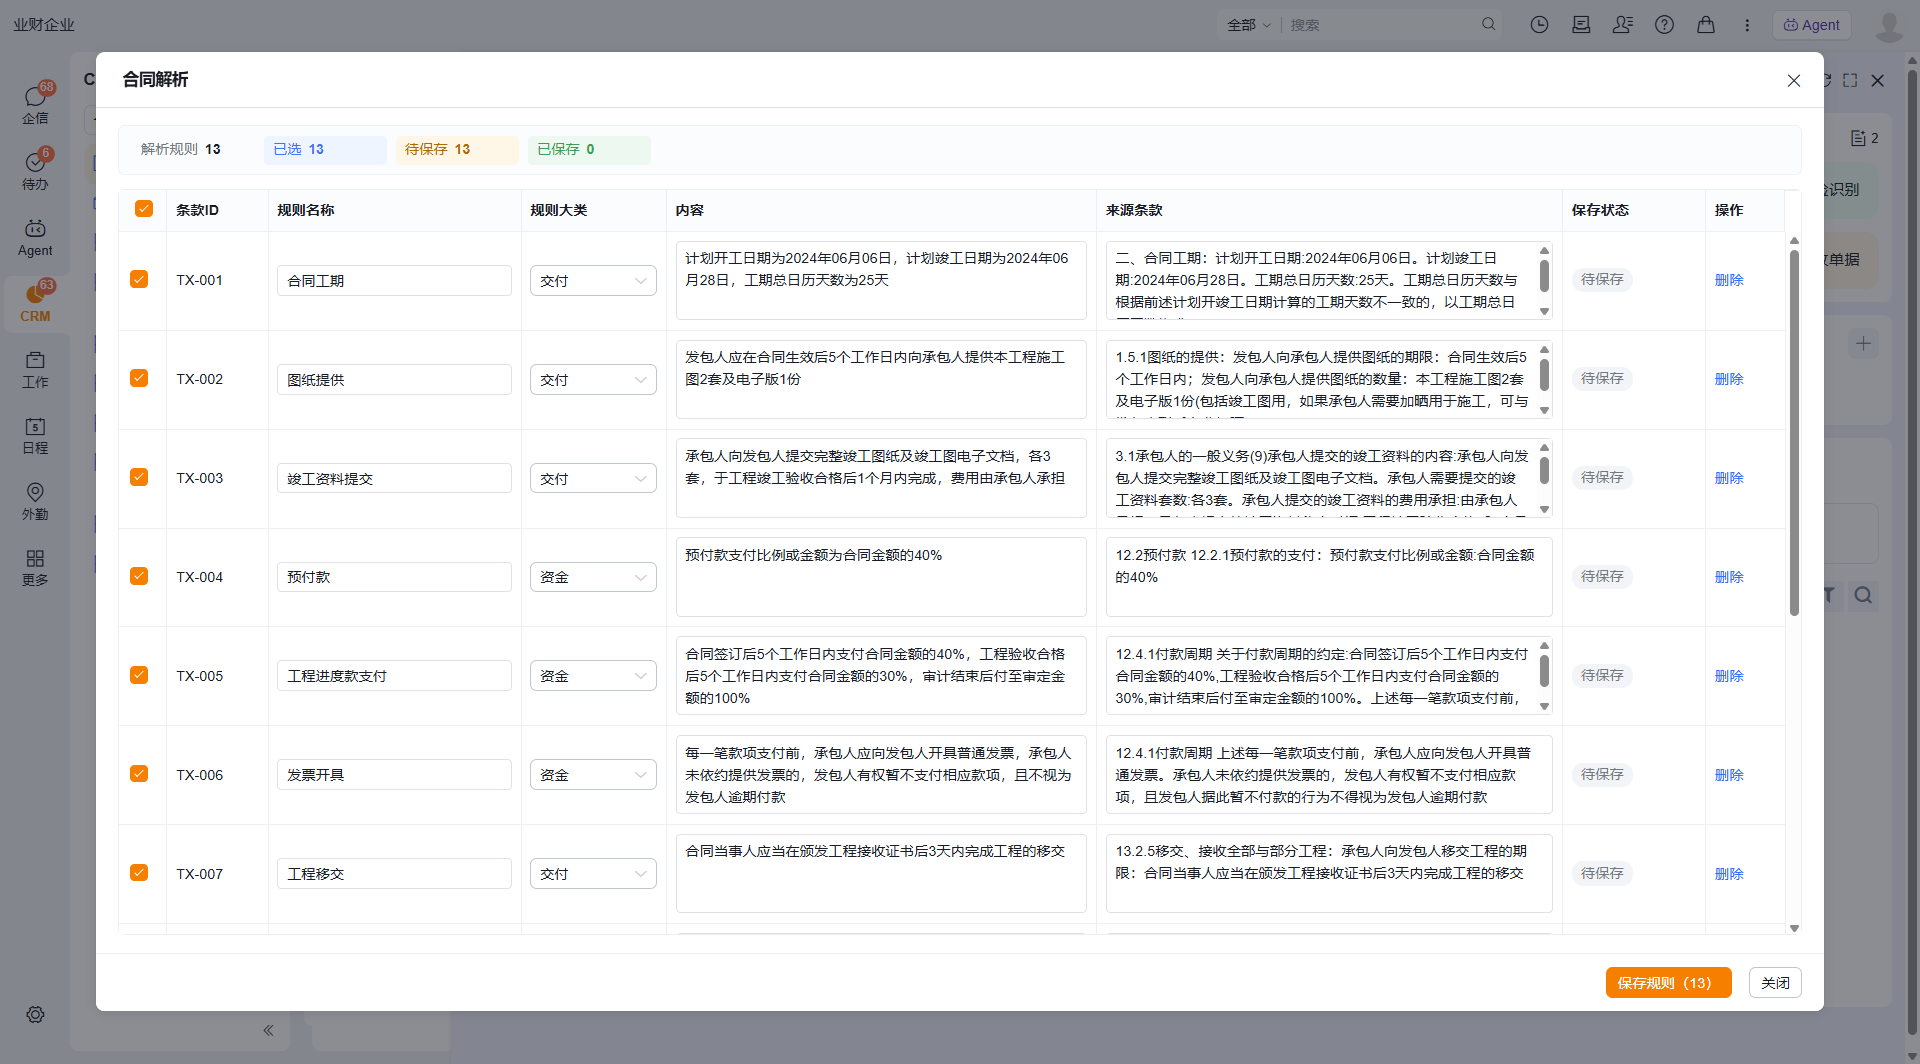Collapse the sidebar with double-chevron icon
Viewport: 1920px width, 1064px height.
point(268,1030)
